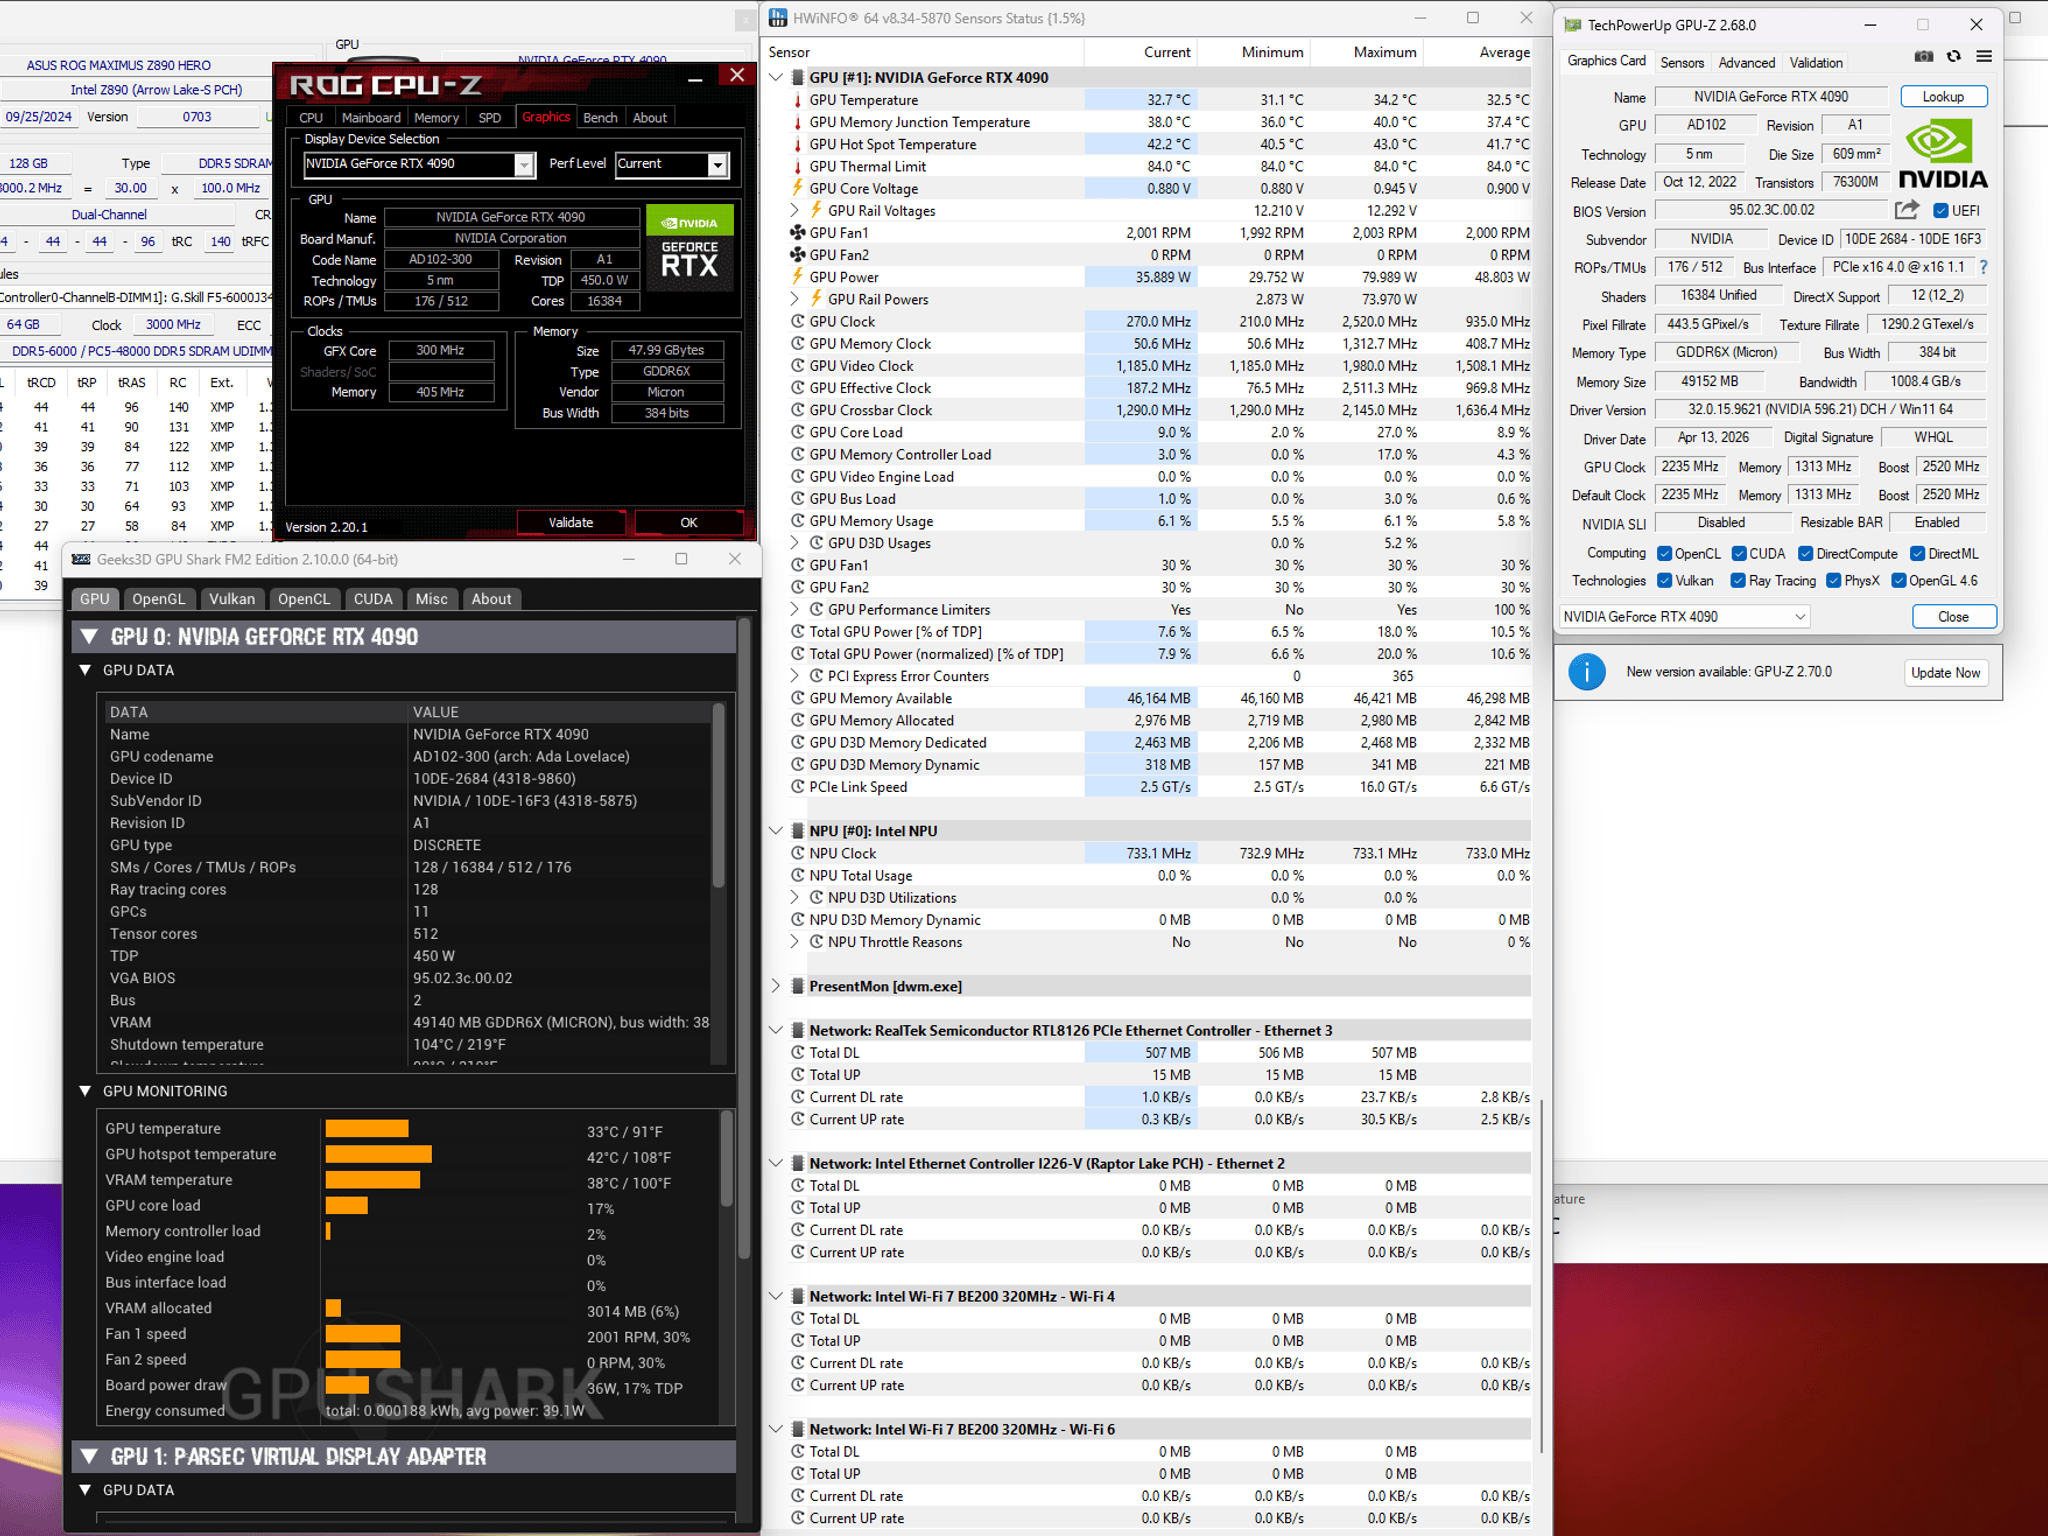Open the GPU selection dropdown in GPU-Z
The height and width of the screenshot is (1536, 2048).
[1684, 616]
